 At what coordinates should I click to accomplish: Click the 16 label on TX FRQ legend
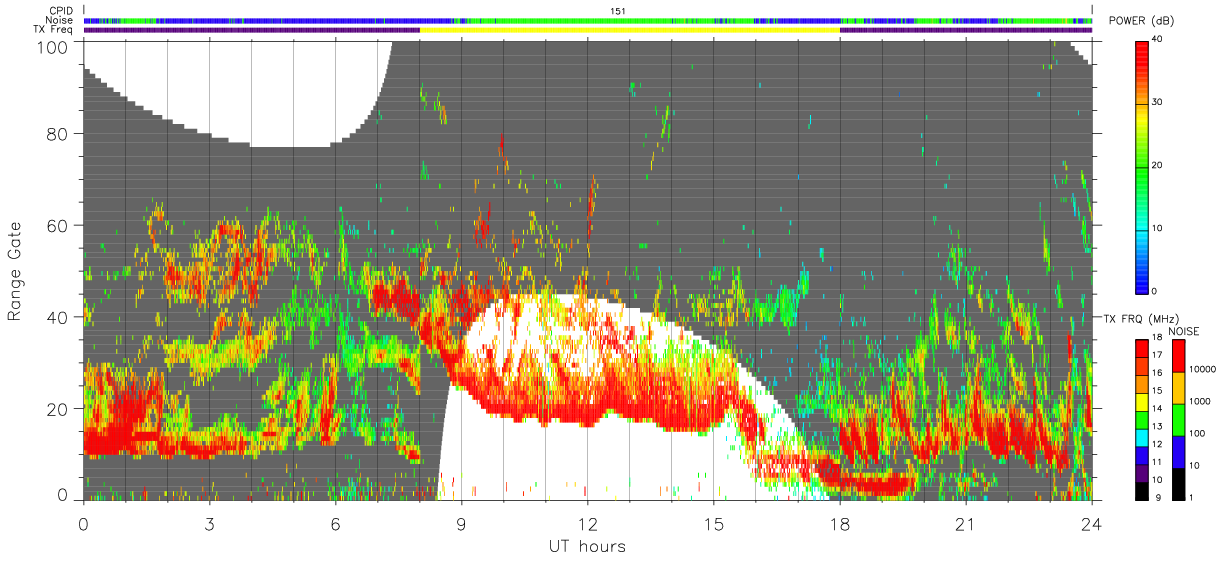pyautogui.click(x=1158, y=373)
